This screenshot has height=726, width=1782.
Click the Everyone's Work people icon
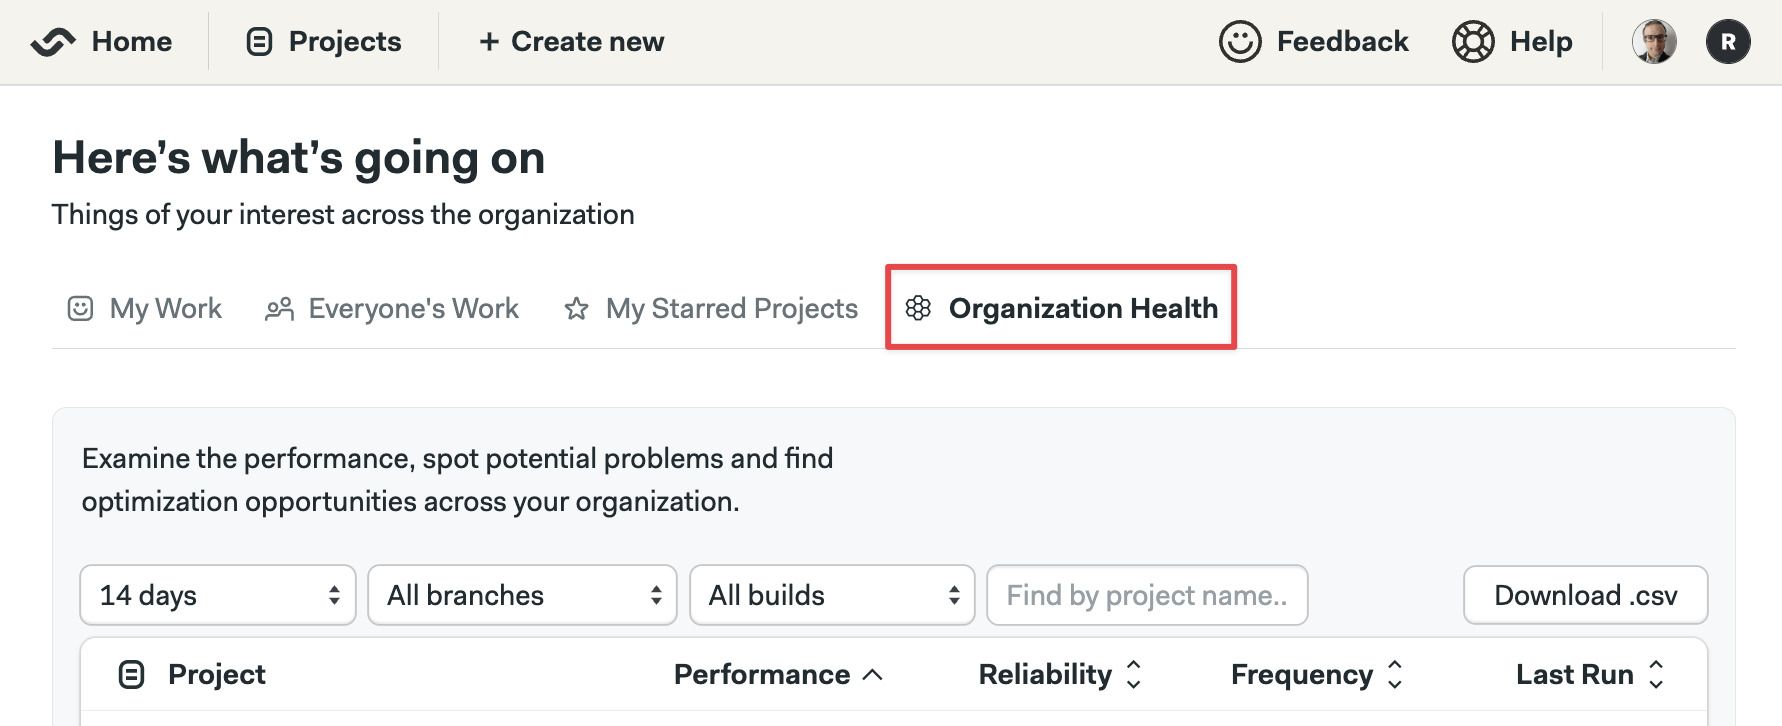[x=279, y=309]
